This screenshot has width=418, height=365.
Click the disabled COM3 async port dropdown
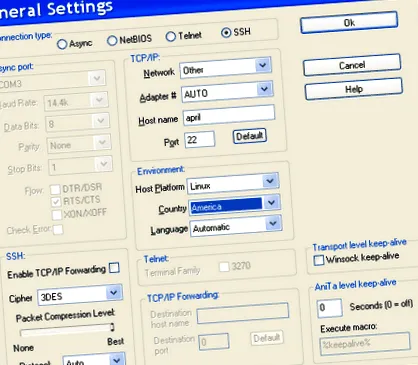pos(52,81)
